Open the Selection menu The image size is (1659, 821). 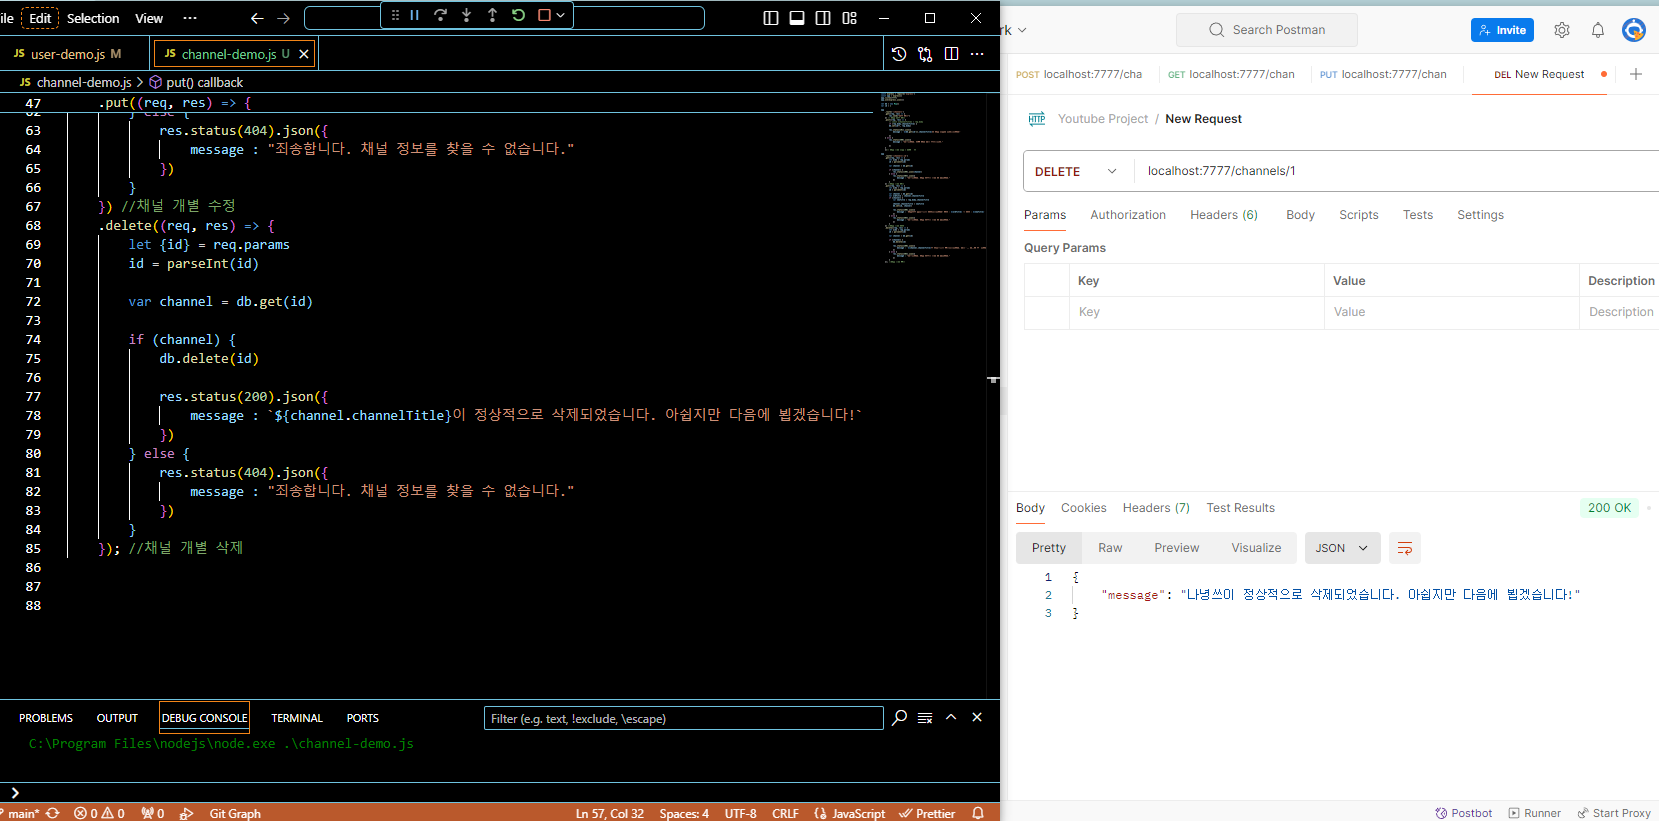(x=93, y=18)
